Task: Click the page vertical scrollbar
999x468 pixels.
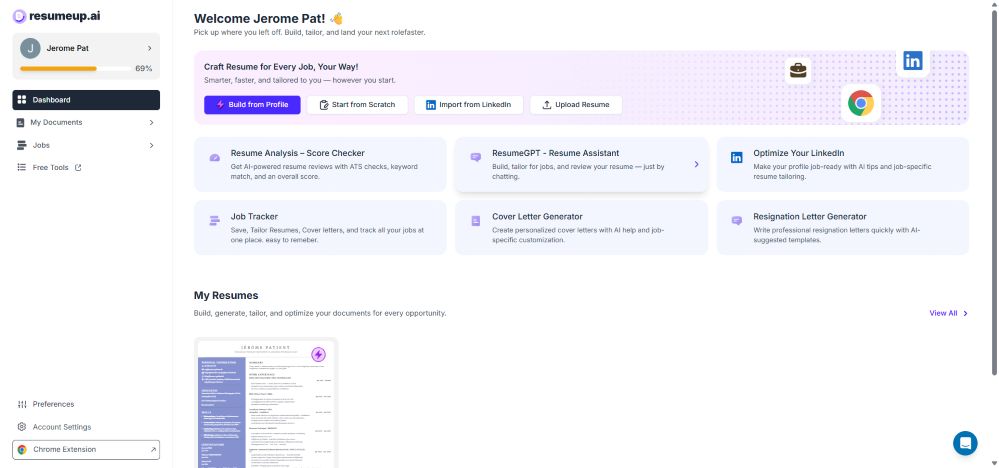Action: coord(994,194)
